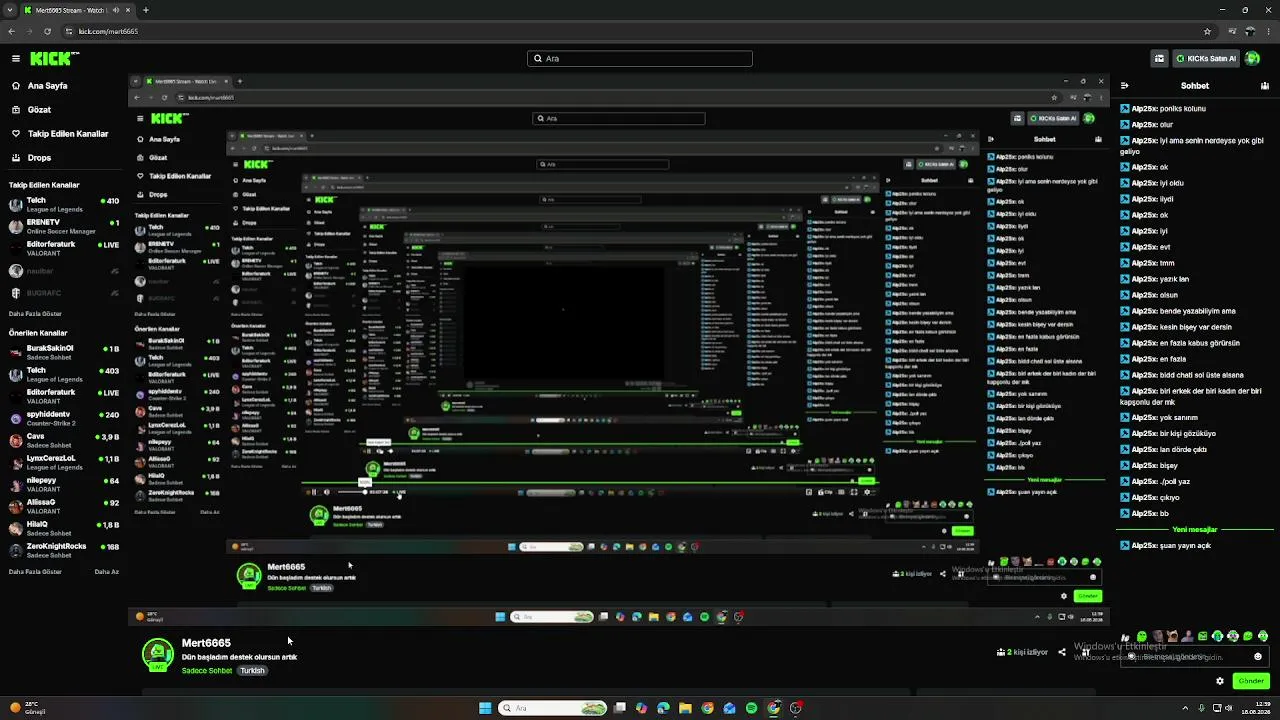Open the Windows Start menu
Screen dimensions: 1280x720
click(x=485, y=708)
